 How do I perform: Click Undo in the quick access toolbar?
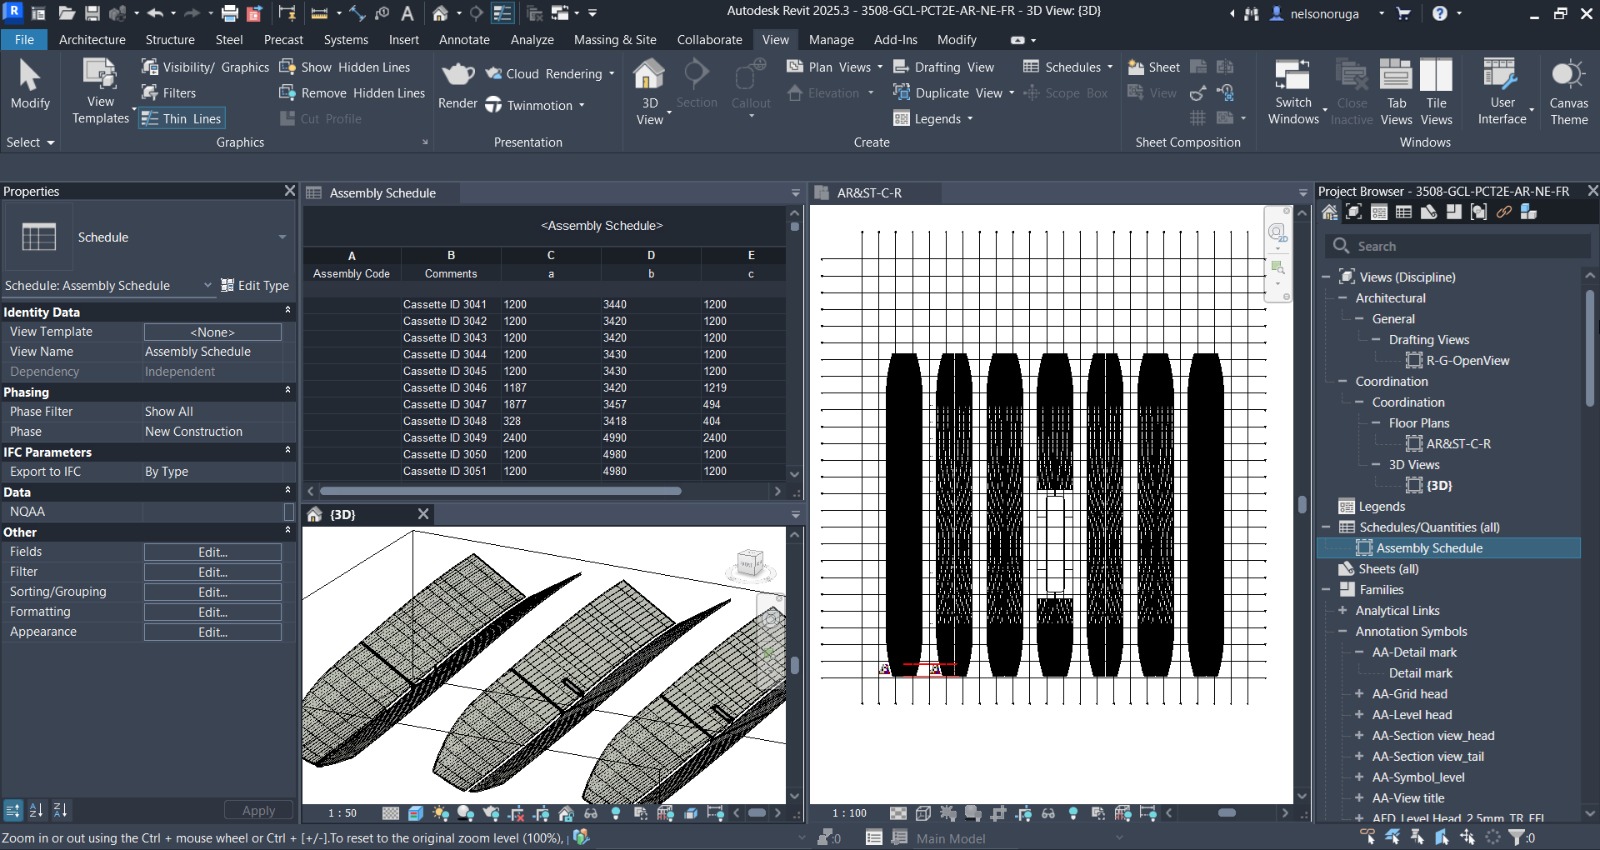(155, 13)
